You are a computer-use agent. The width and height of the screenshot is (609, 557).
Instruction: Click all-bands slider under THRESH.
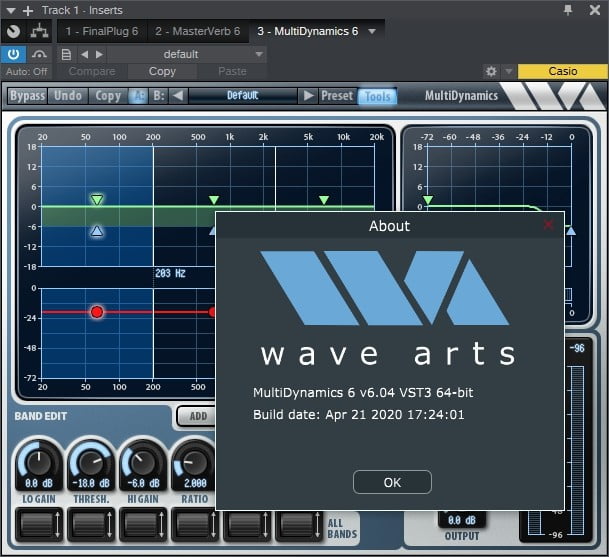point(91,525)
